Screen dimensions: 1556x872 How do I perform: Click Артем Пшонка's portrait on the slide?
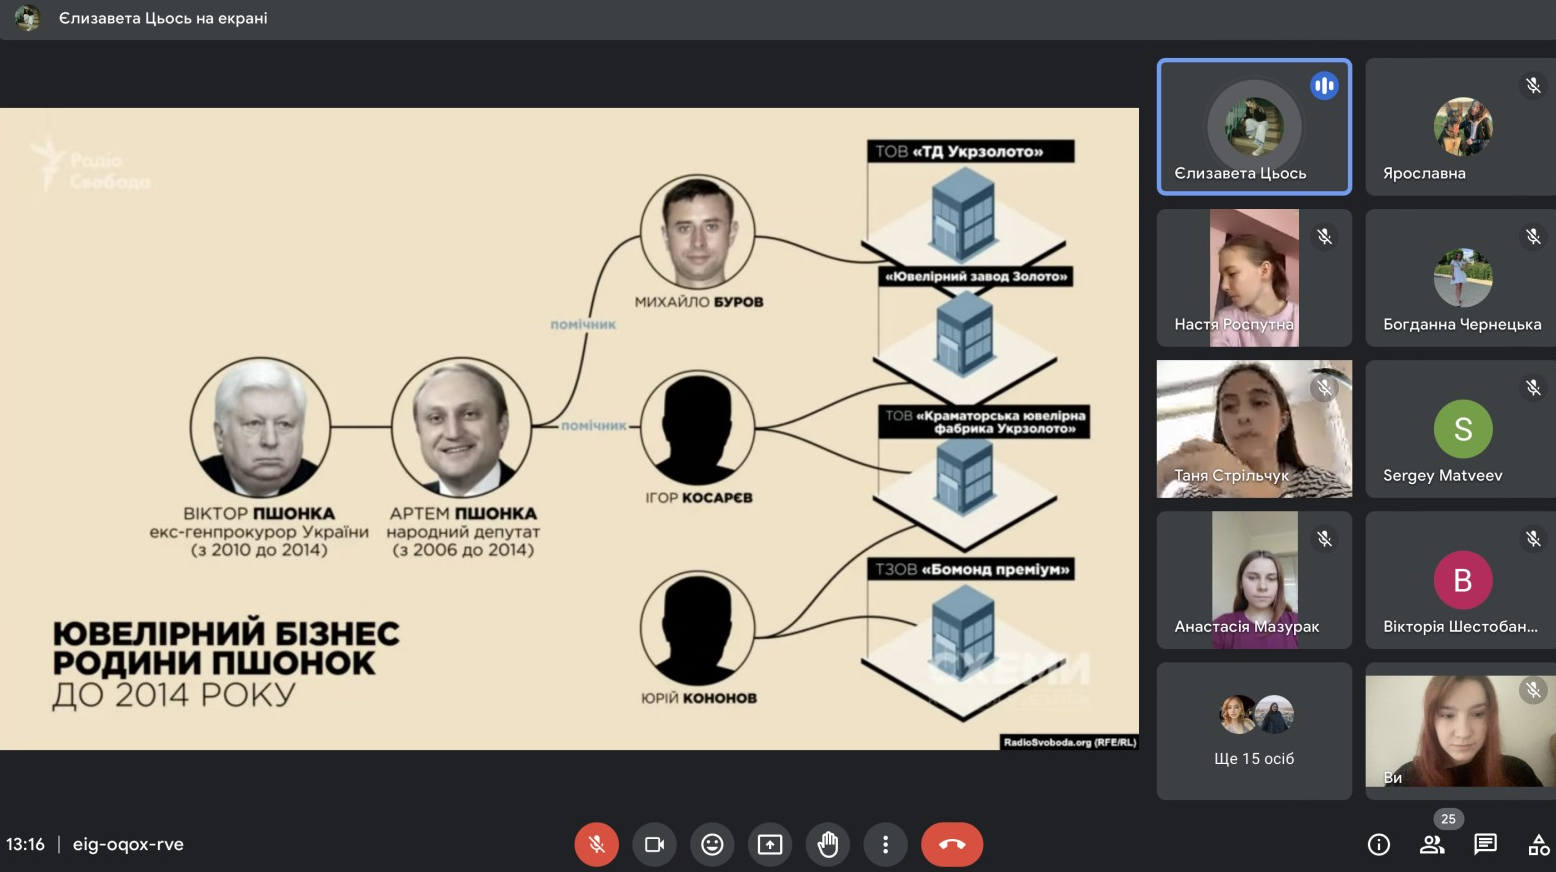[x=461, y=427]
